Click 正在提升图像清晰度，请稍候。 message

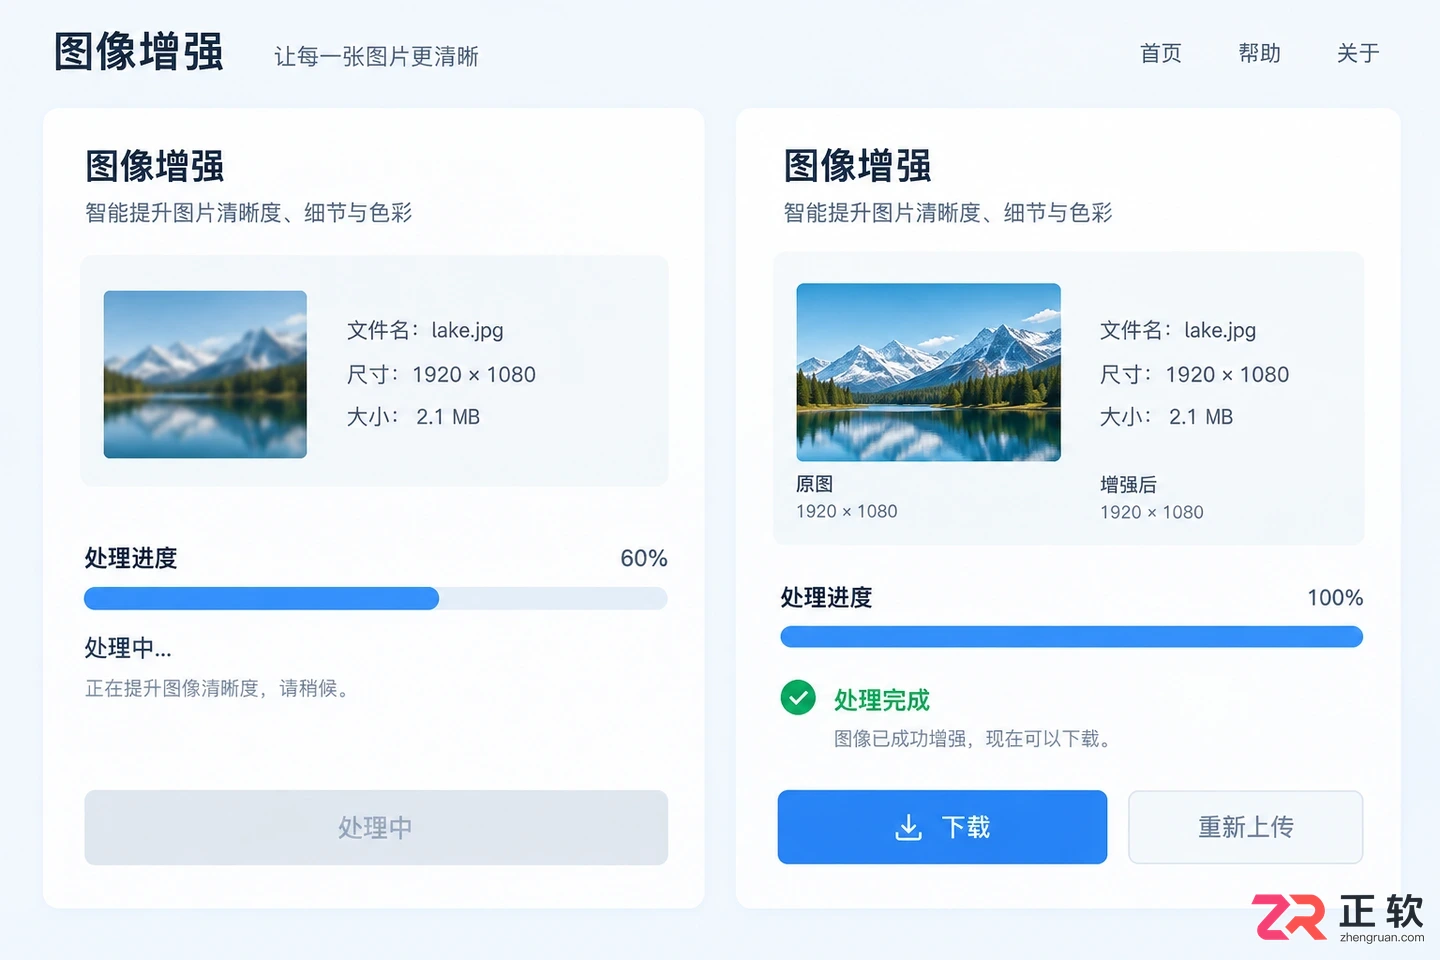[217, 688]
